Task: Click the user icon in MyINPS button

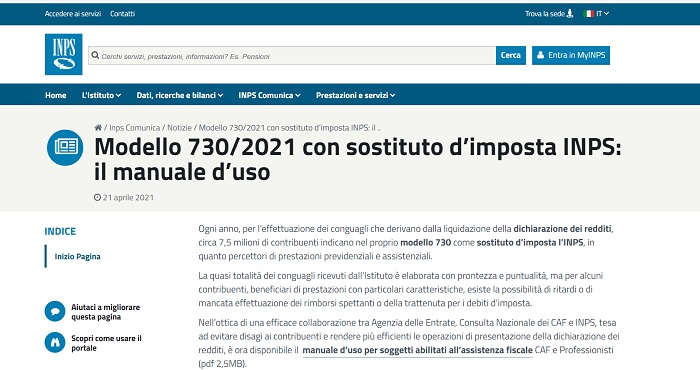Action: click(540, 55)
